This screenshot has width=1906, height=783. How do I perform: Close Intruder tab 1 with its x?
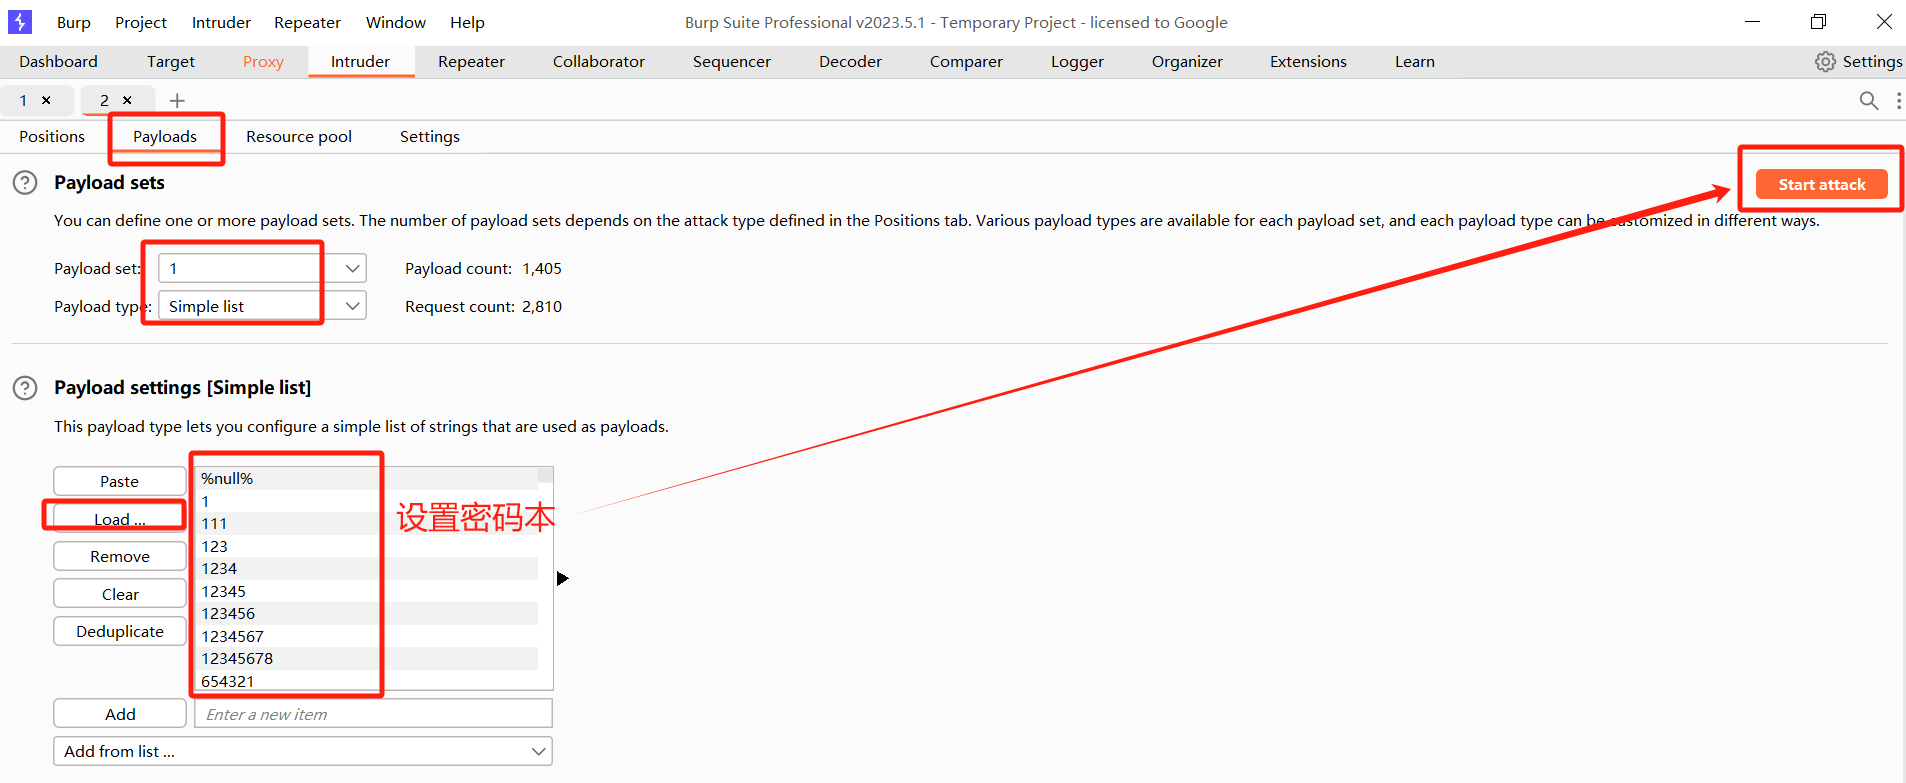(46, 100)
